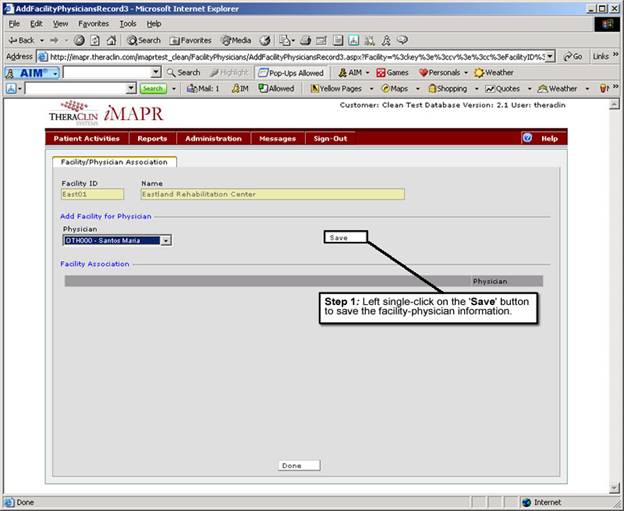Expand the AIM search box dropdown

(156, 73)
